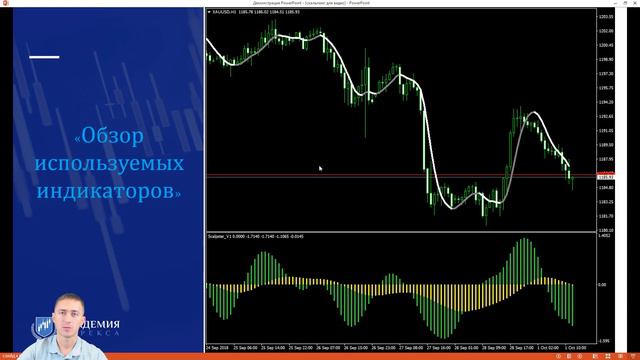This screenshot has height=360, width=640.
Task: Click the 25 Sep 14:00 time label
Action: pos(273,348)
